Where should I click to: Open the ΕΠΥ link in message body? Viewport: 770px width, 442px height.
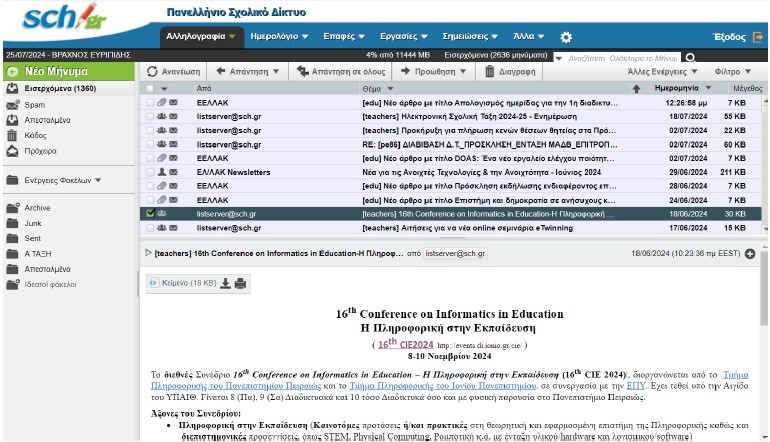tap(636, 386)
